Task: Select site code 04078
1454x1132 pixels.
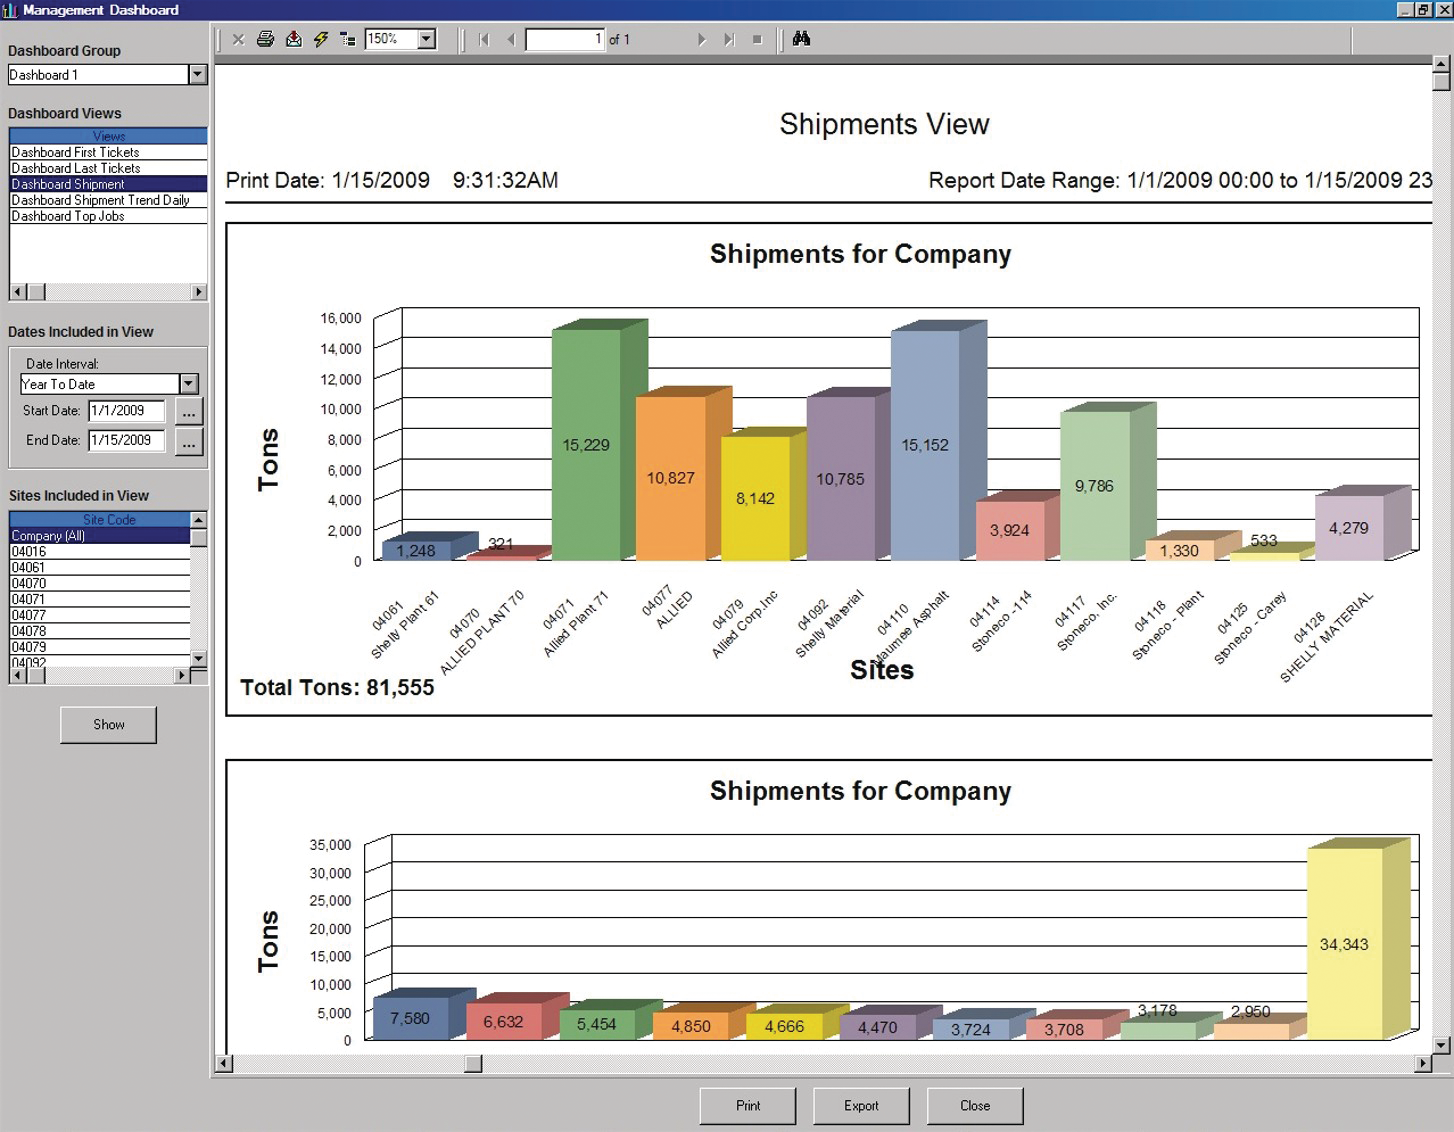Action: pyautogui.click(x=100, y=631)
